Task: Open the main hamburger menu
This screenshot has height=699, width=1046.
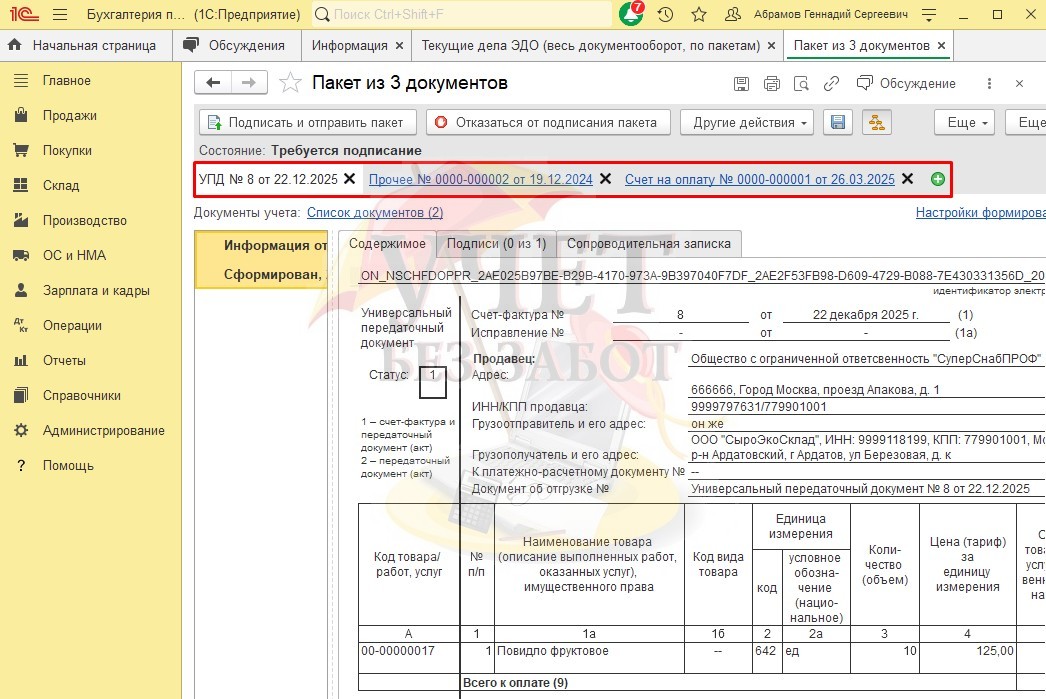Action: (x=59, y=15)
